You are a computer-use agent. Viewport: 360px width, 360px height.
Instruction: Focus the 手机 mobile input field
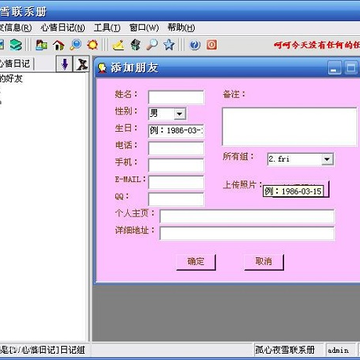point(176,165)
